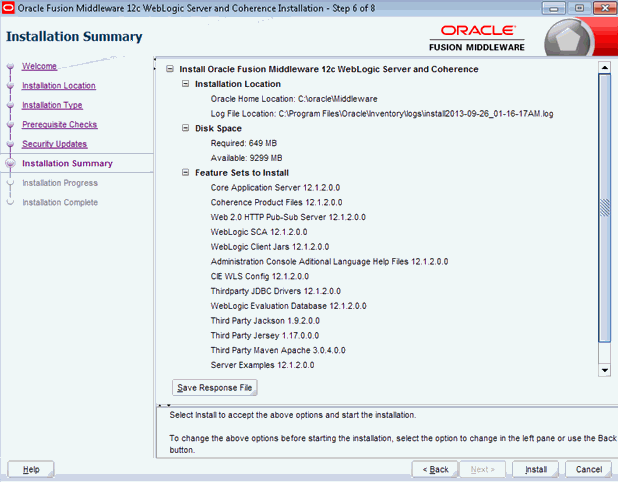The image size is (618, 482).
Task: Select CIE WLS Config 12.1.2.0.0 row
Action: (x=260, y=276)
